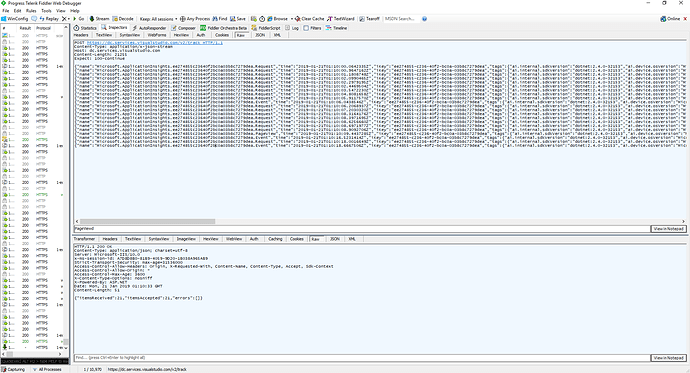This screenshot has height=373, width=690.
Task: Open the Help menu
Action: 75,11
